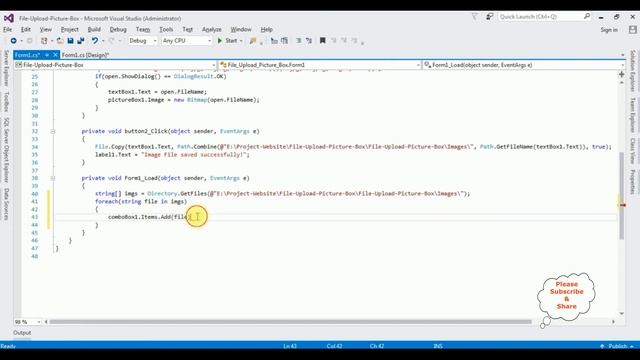640x360 pixels.
Task: Open the Window menu
Action: point(241,29)
